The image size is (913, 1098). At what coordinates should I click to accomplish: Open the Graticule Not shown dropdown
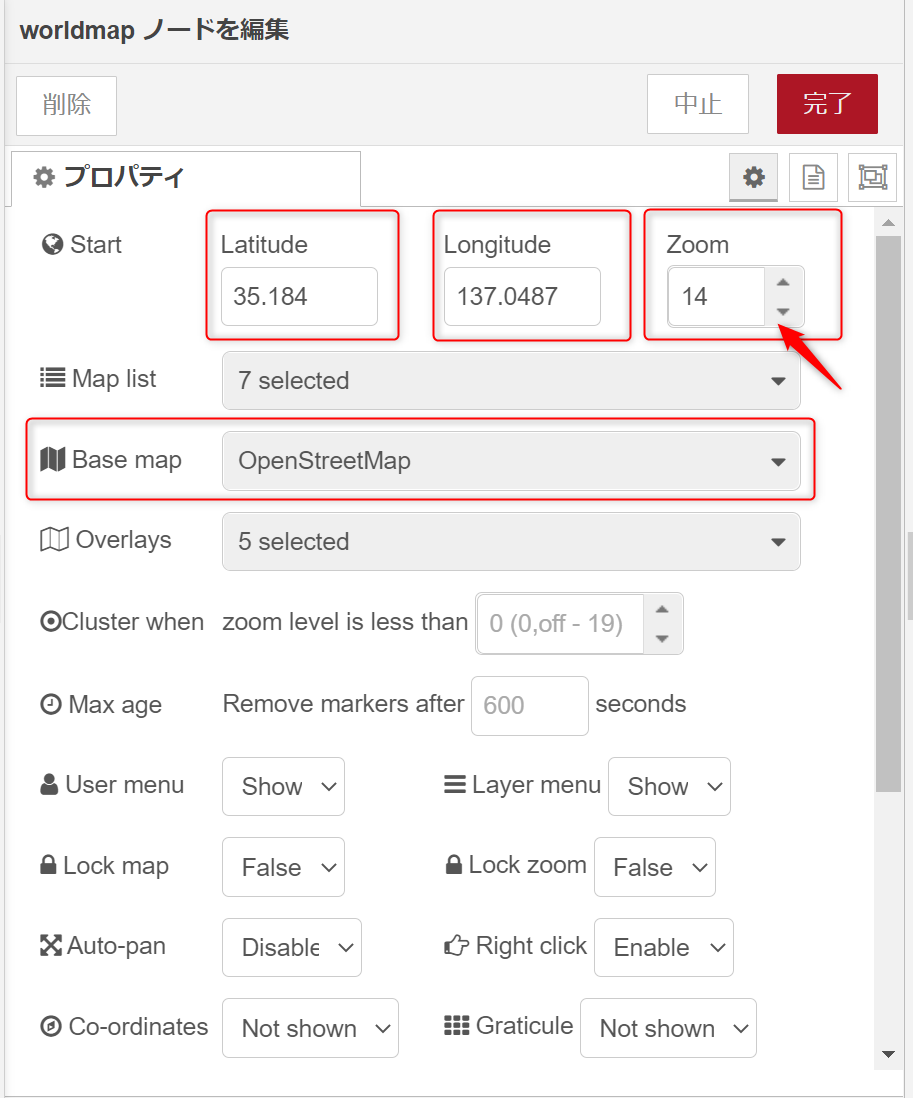tap(669, 1028)
